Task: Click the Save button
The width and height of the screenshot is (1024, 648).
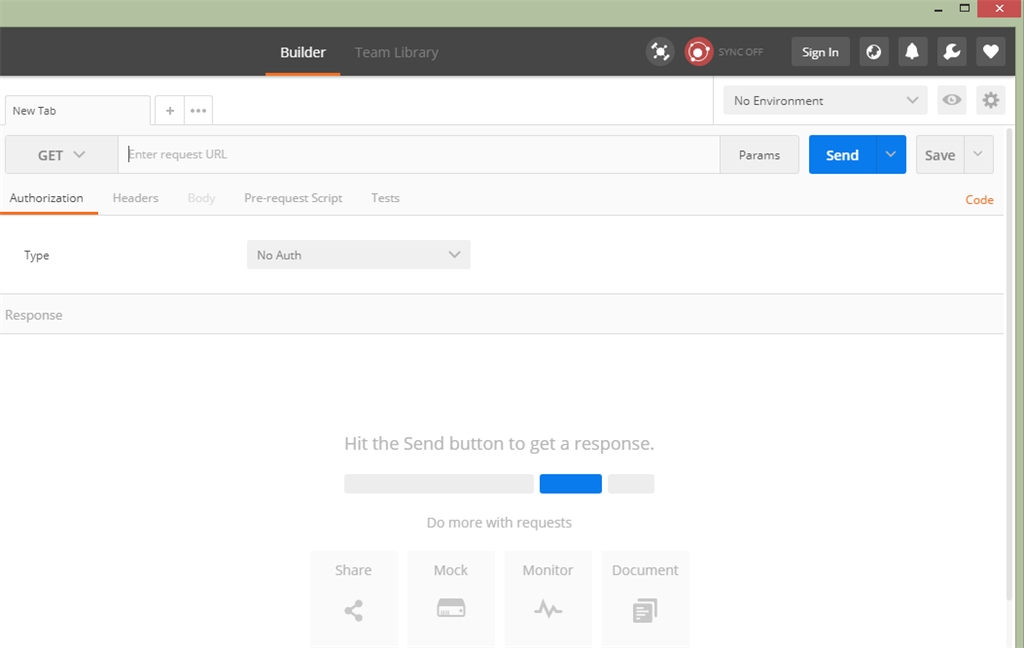Action: click(x=940, y=155)
